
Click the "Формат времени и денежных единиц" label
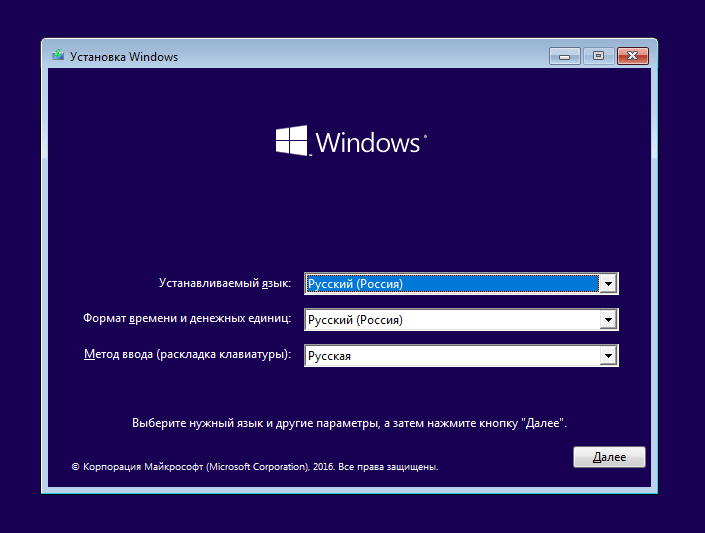pyautogui.click(x=187, y=320)
